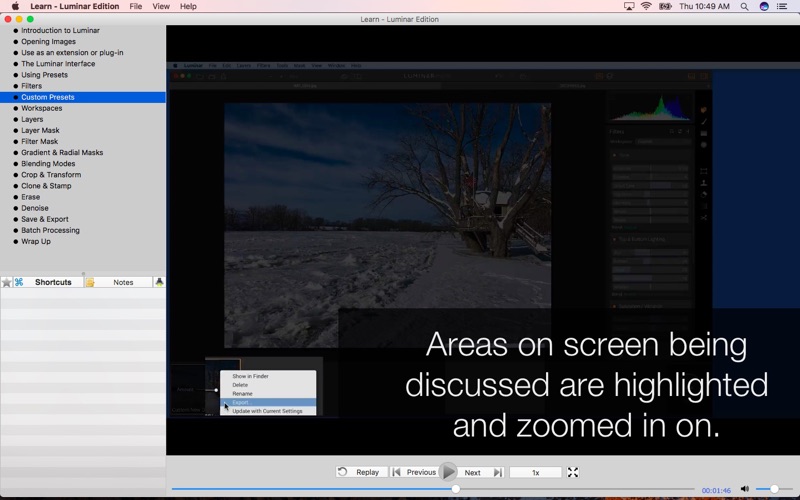Adjust the volume slider
This screenshot has height=500, width=800.
click(x=774, y=489)
